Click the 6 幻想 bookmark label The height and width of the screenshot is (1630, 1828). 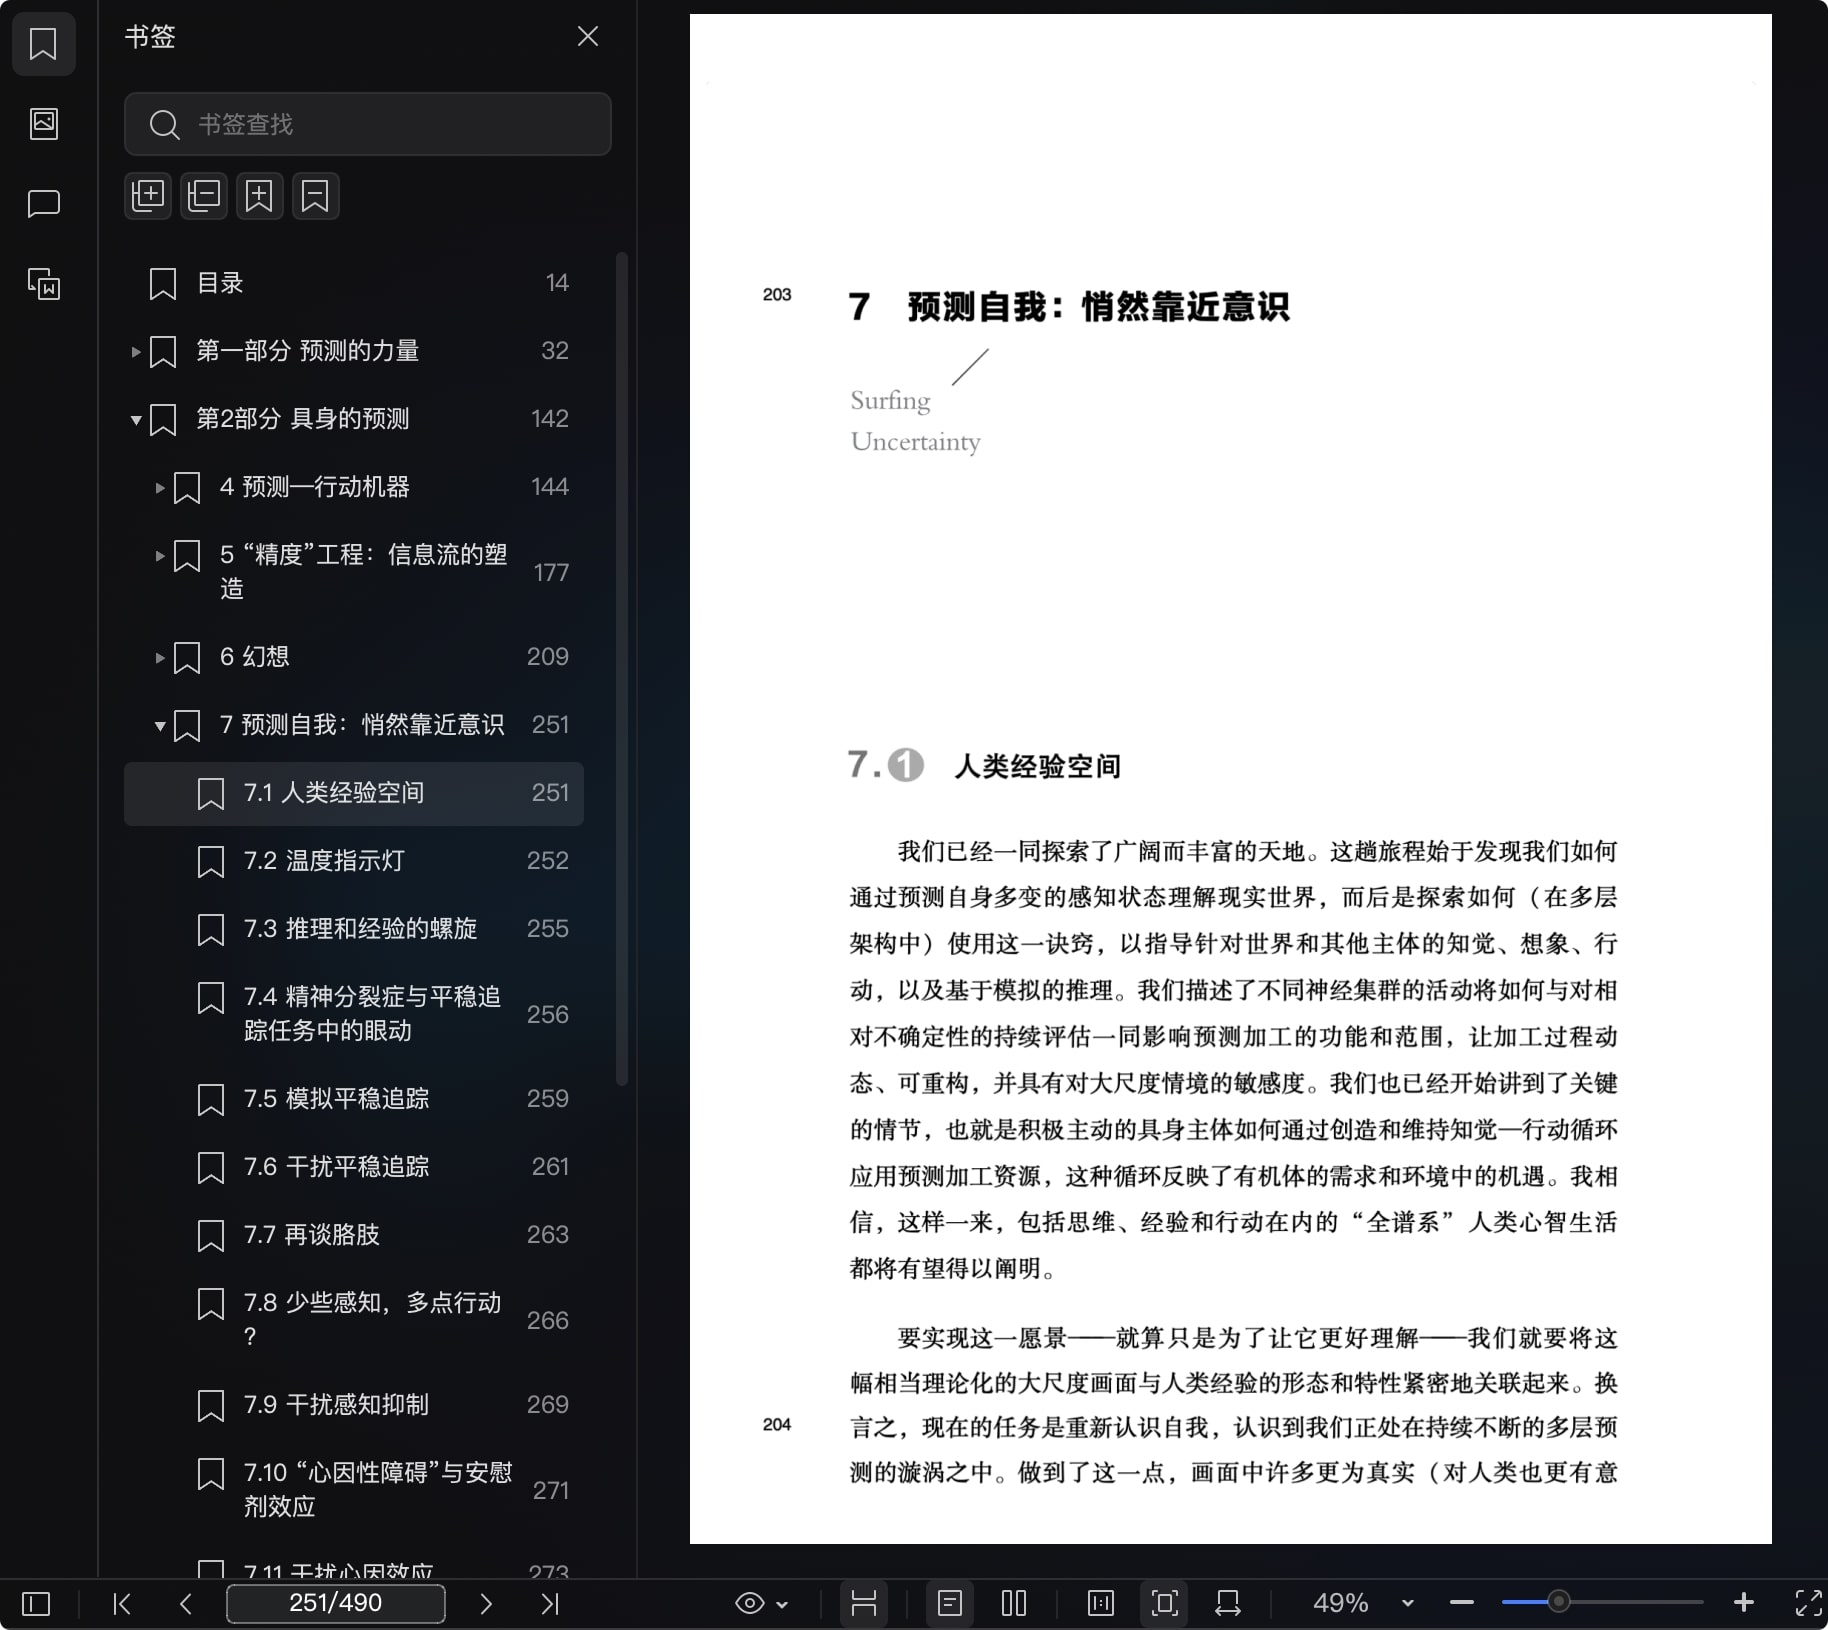pos(255,657)
